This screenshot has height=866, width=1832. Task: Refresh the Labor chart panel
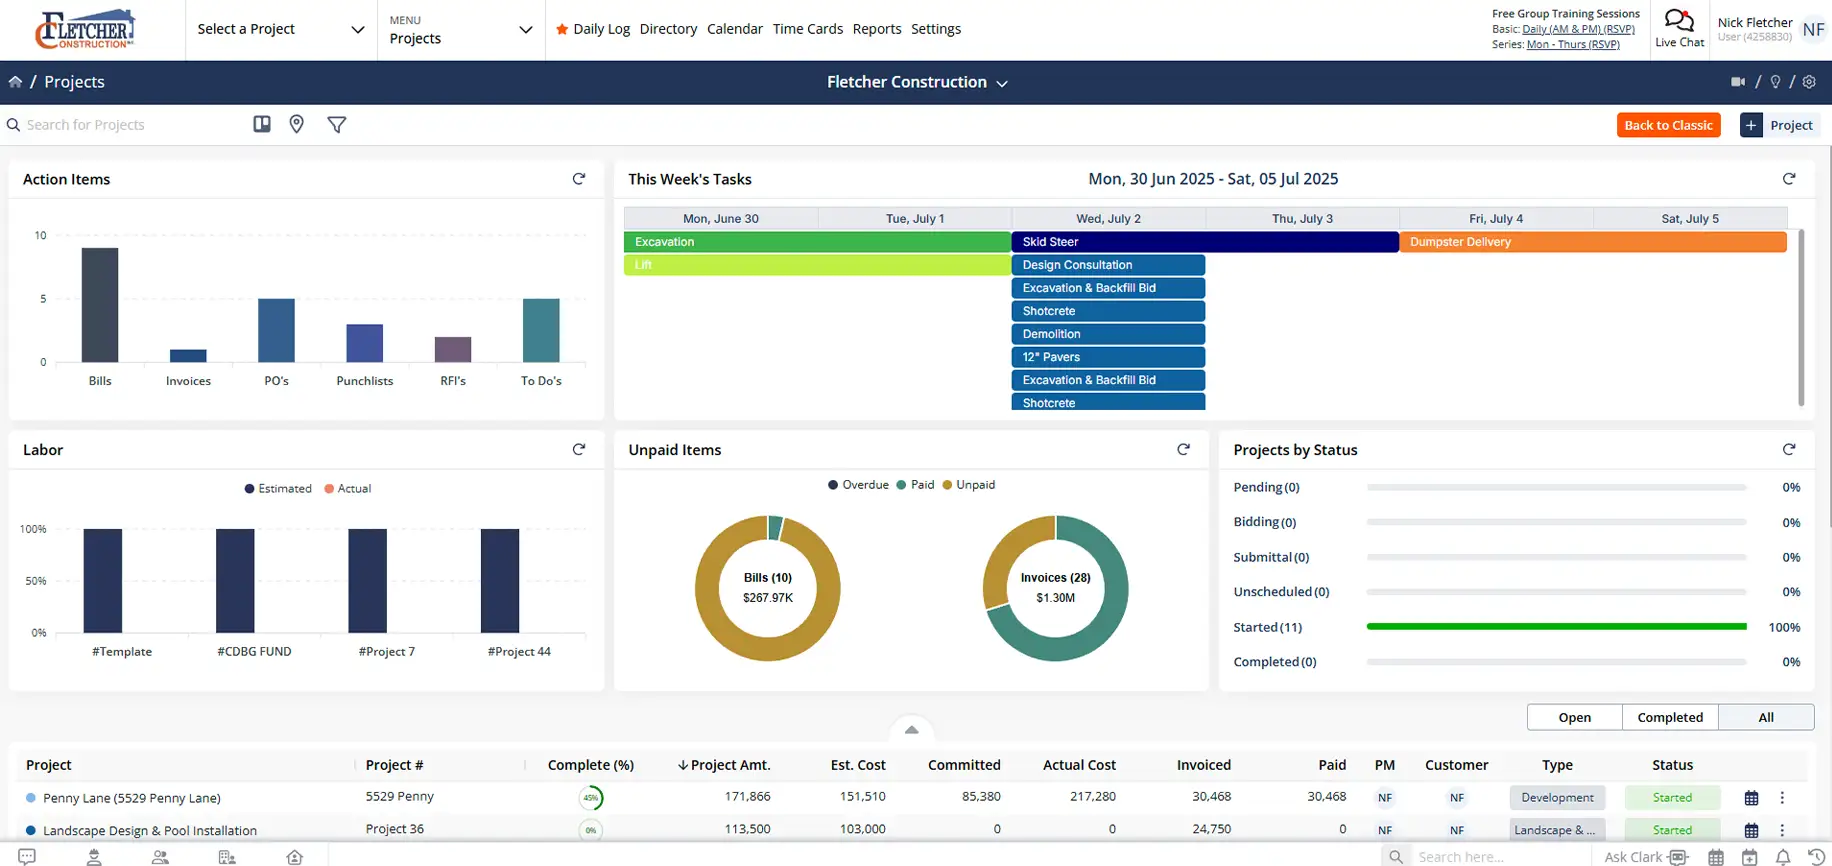(579, 450)
